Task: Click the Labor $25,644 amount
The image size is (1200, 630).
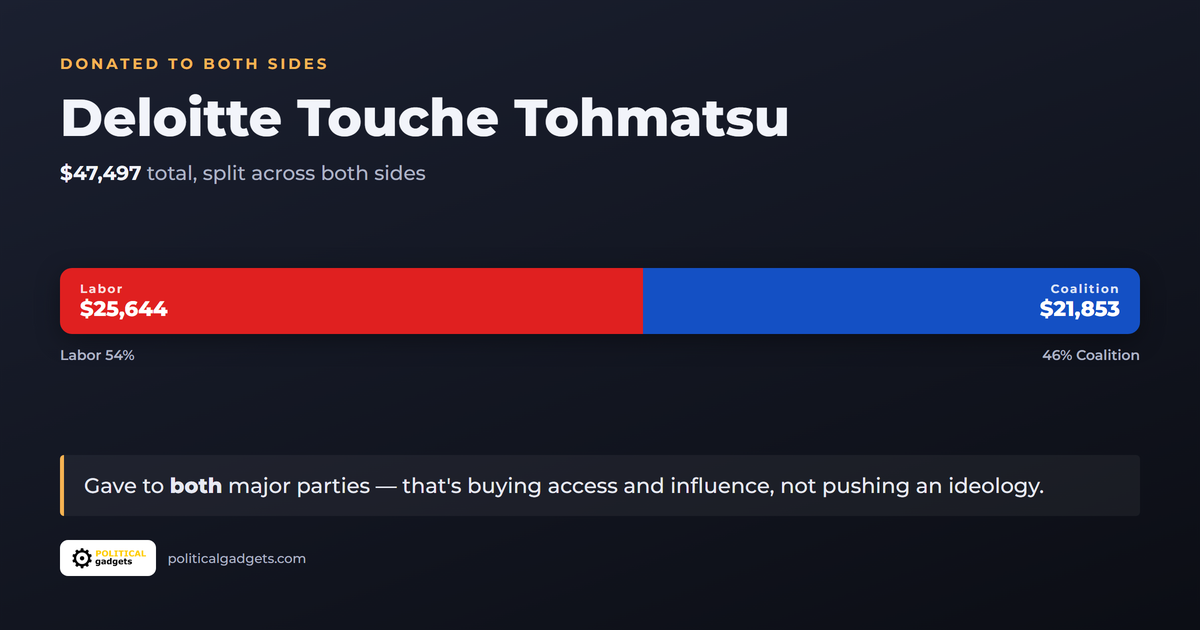Action: click(124, 309)
